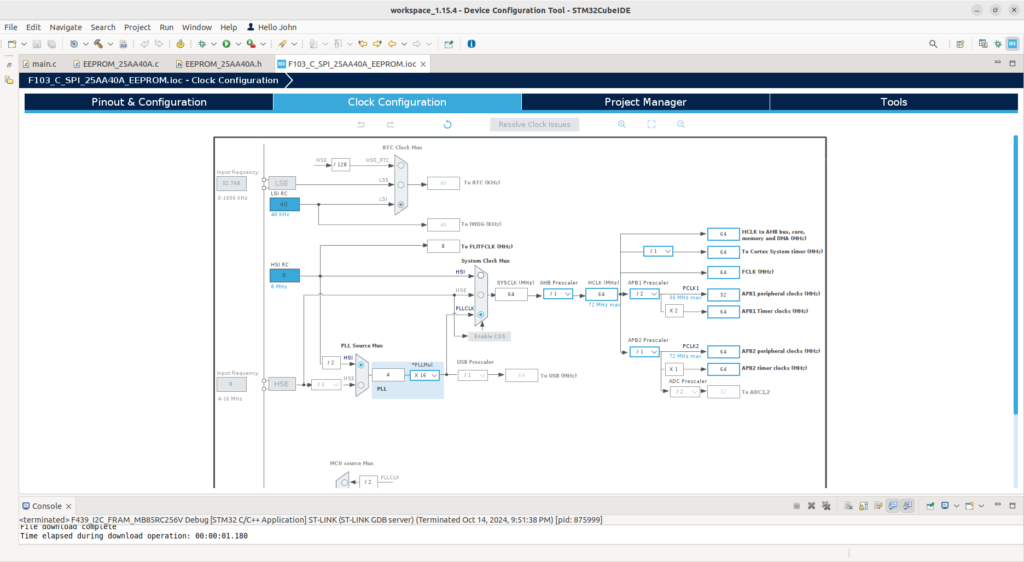Screen dimensions: 1024x562
Task: Click the Enable CSS button
Action: 489,337
